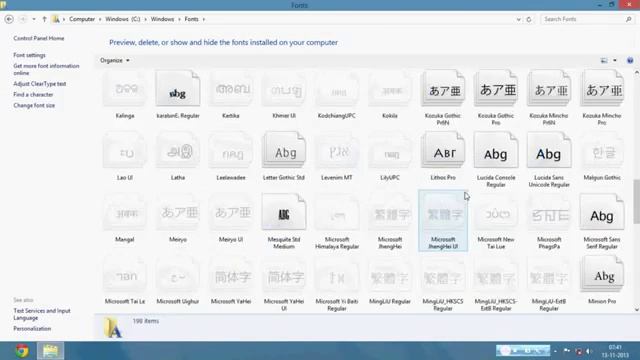Navigate to Windows (C:) in the breadcrumb
This screenshot has height=360, width=640.
click(123, 19)
